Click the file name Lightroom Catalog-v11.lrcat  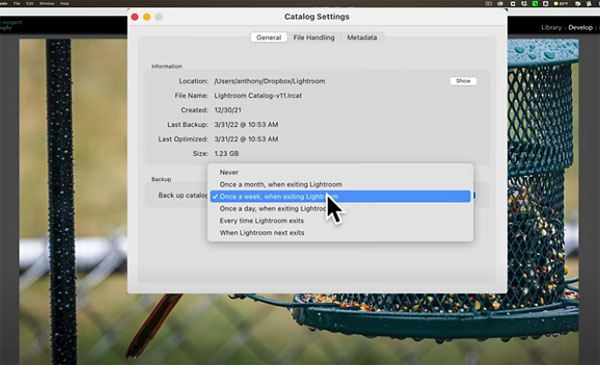coord(258,96)
